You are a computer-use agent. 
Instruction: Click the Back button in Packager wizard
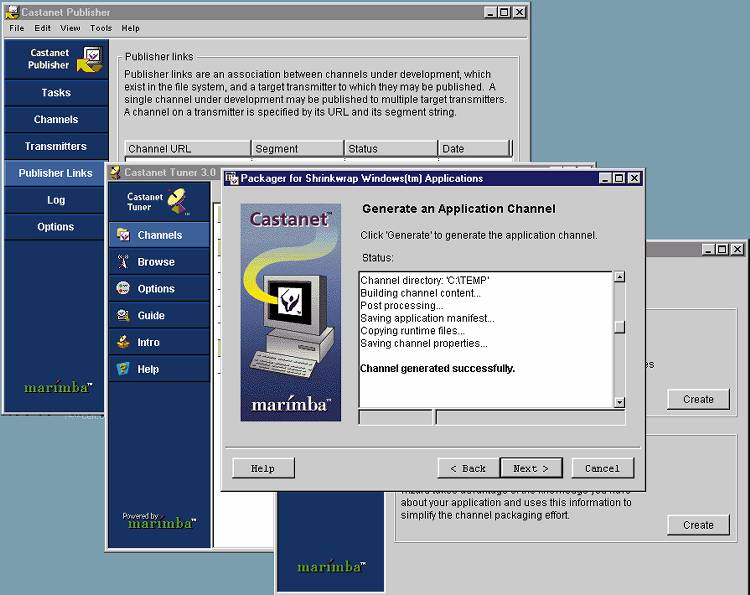click(x=468, y=468)
